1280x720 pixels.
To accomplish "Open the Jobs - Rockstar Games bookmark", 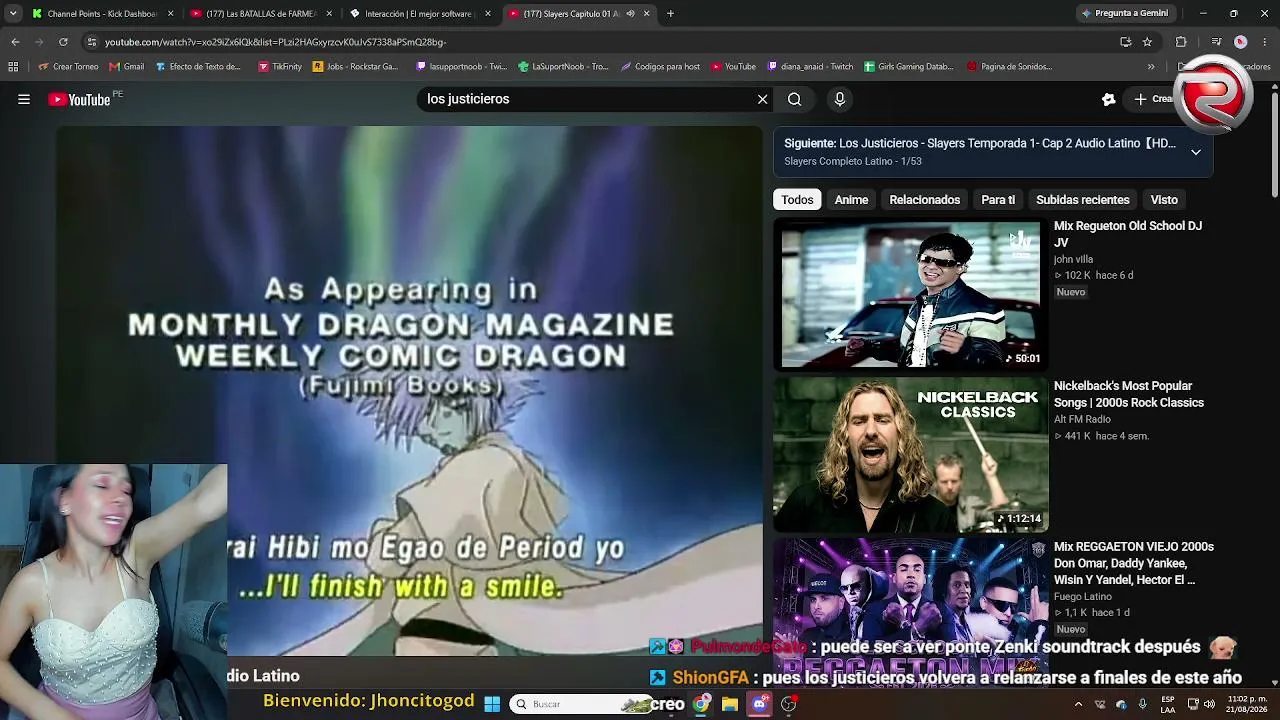I will pos(356,67).
